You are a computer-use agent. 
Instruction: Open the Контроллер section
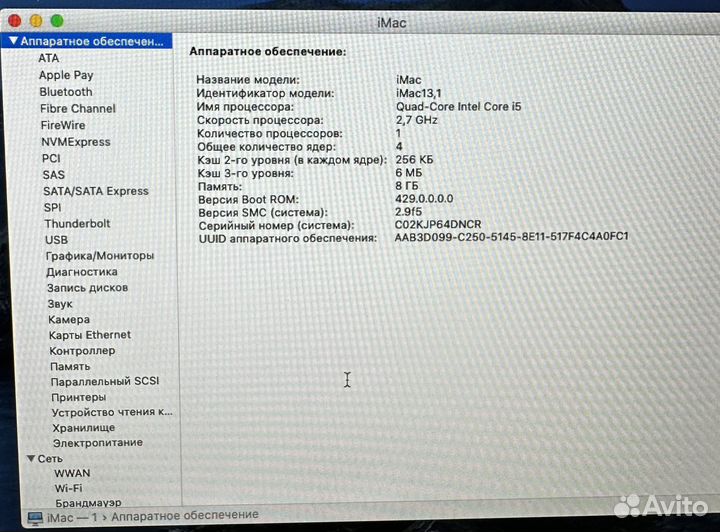pos(82,351)
